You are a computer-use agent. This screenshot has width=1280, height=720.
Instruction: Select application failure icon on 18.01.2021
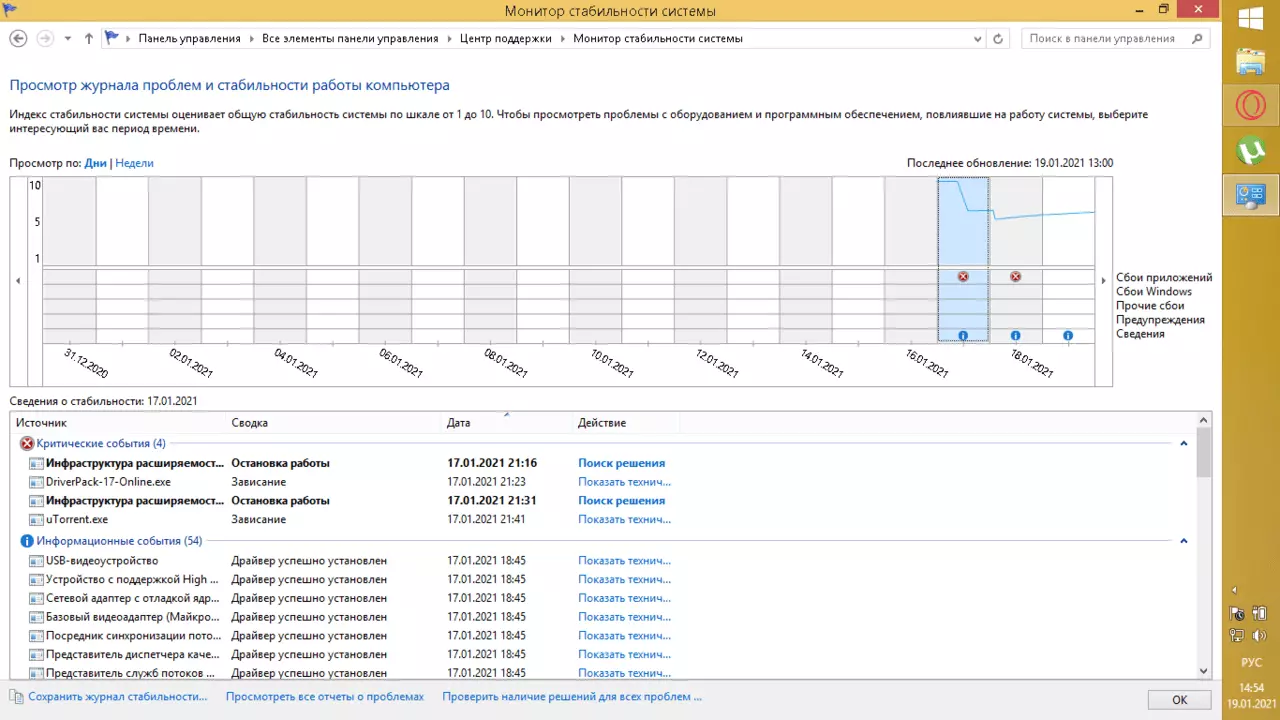click(x=1015, y=276)
